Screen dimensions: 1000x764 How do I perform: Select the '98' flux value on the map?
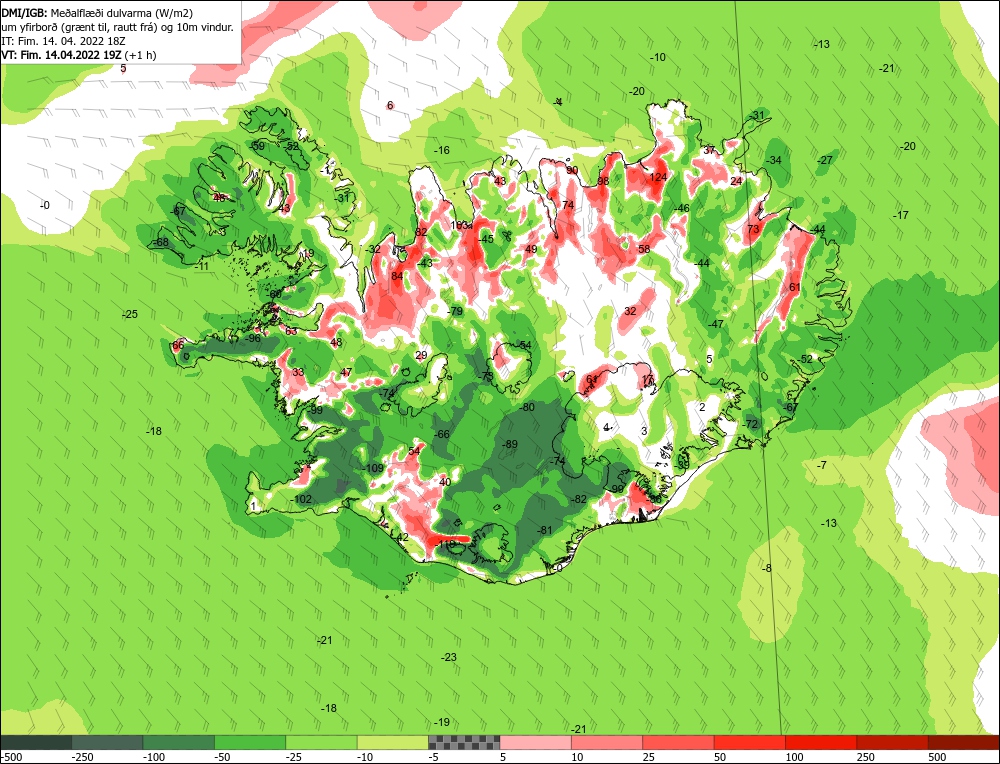pos(603,181)
